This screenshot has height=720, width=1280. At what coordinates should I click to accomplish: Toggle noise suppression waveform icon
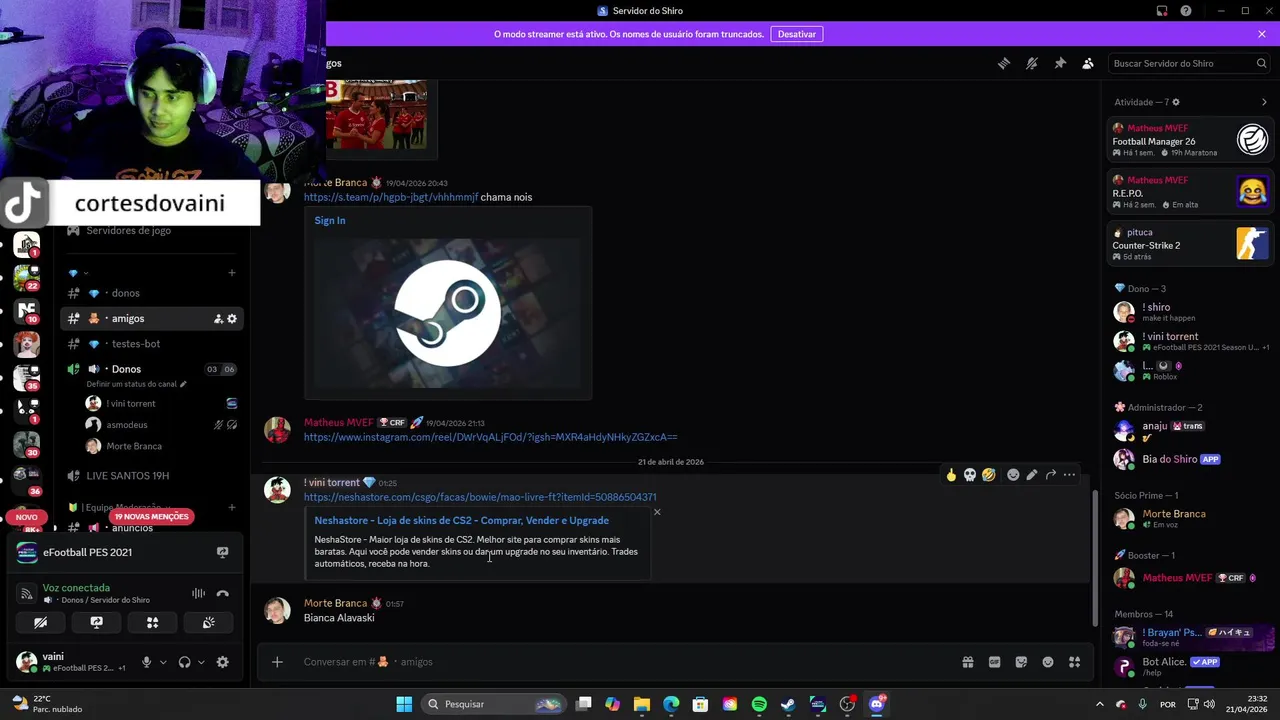click(198, 593)
